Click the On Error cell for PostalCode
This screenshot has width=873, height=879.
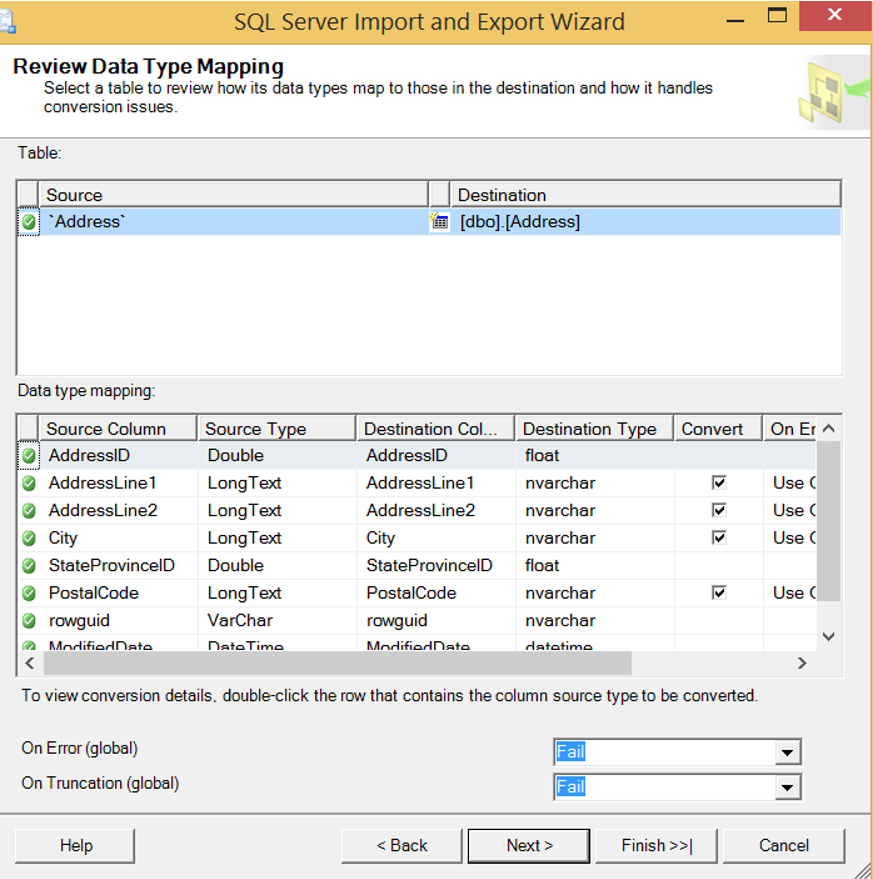[790, 593]
